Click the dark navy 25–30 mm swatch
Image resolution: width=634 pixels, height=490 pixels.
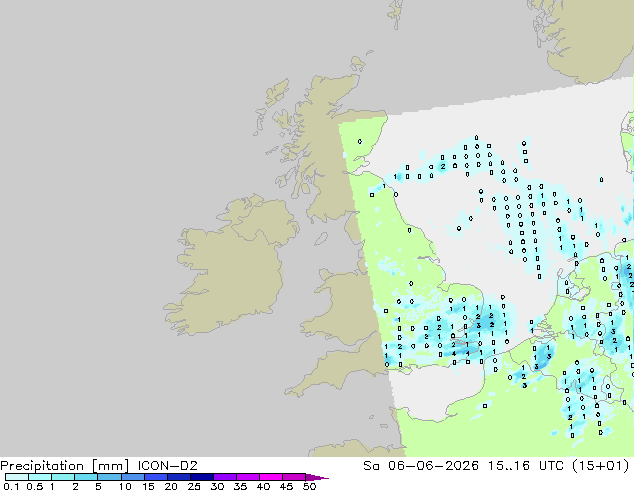click(x=201, y=477)
